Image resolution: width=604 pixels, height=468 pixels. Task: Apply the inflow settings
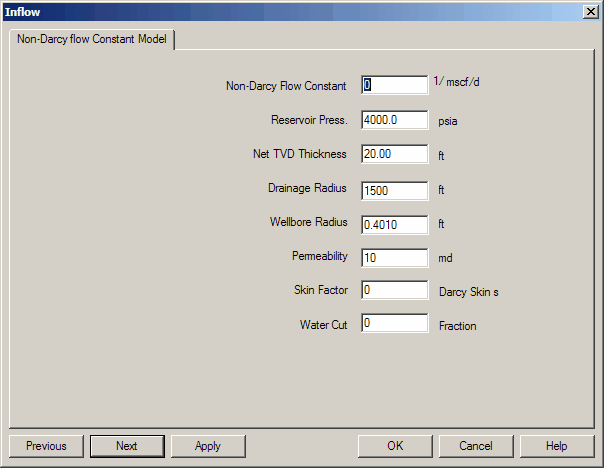pos(208,446)
